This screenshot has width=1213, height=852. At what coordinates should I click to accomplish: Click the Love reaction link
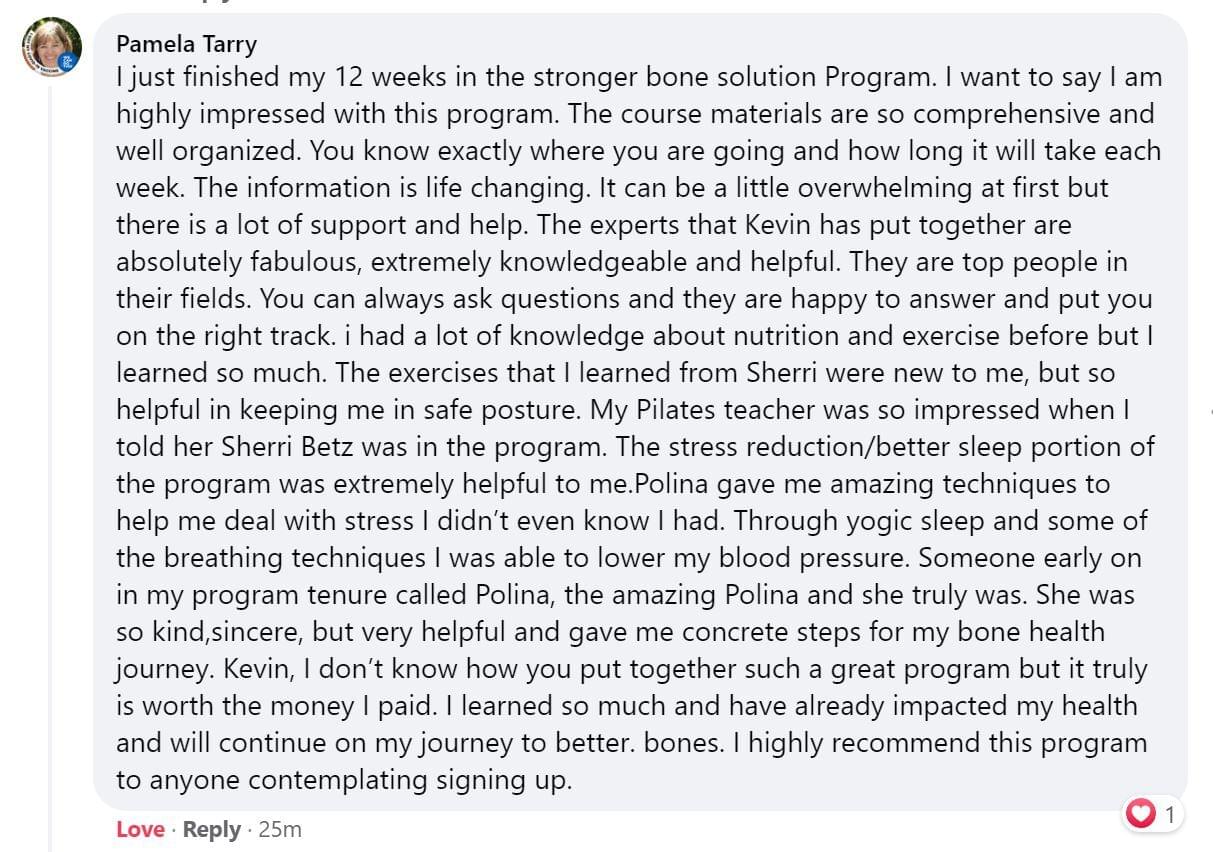140,829
